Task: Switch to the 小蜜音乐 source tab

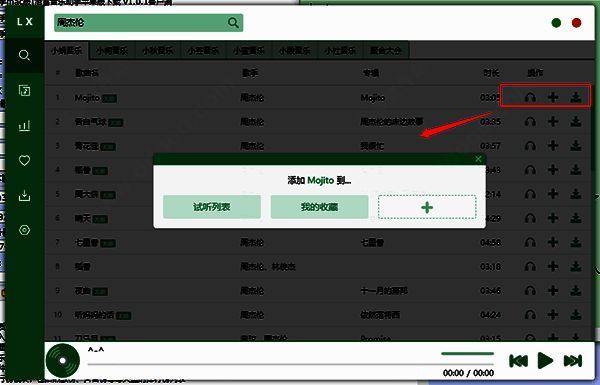Action: [249, 51]
